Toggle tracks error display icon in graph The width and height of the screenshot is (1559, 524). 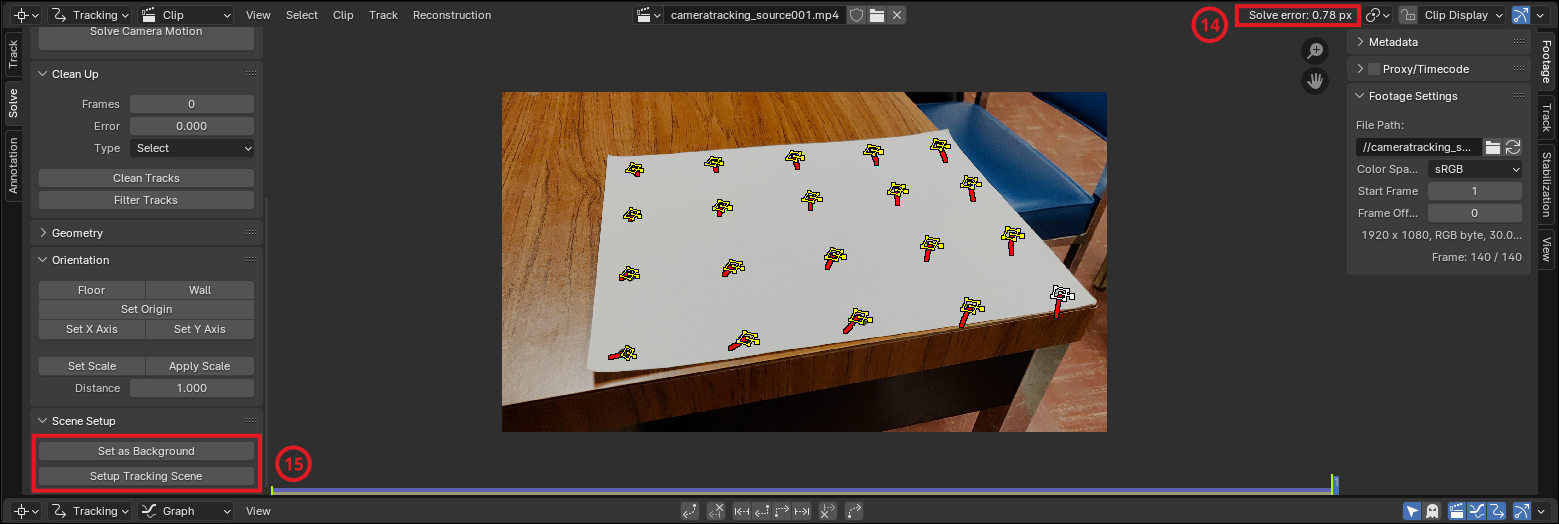1496,511
